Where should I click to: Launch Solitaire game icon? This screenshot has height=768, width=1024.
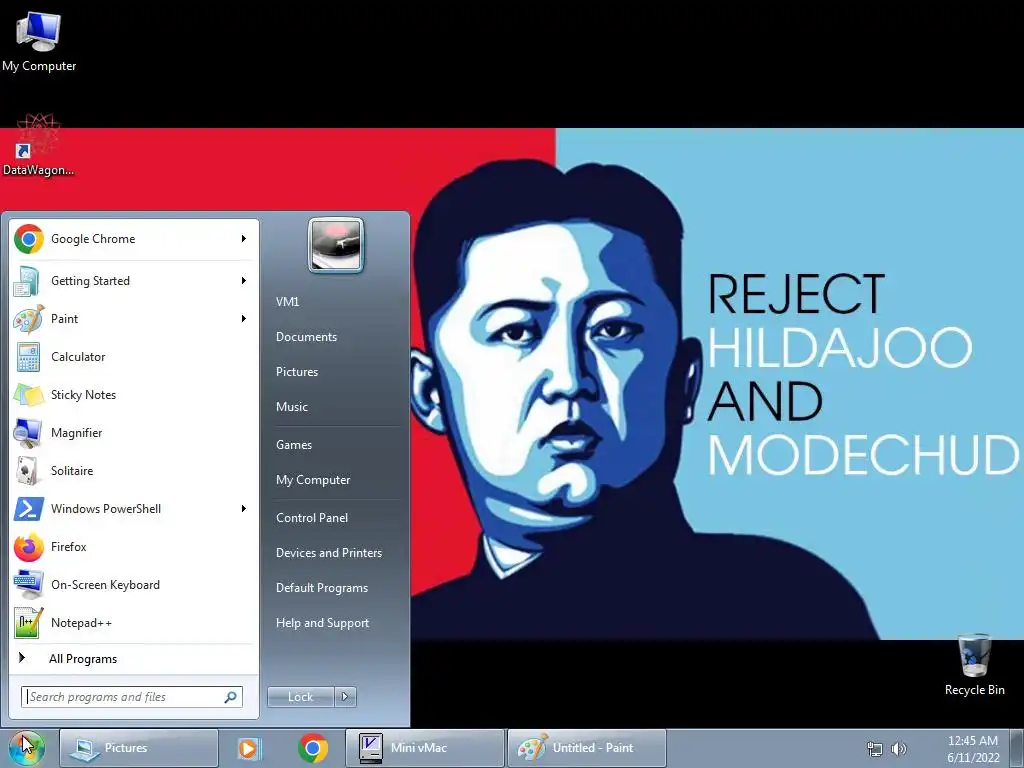[28, 471]
